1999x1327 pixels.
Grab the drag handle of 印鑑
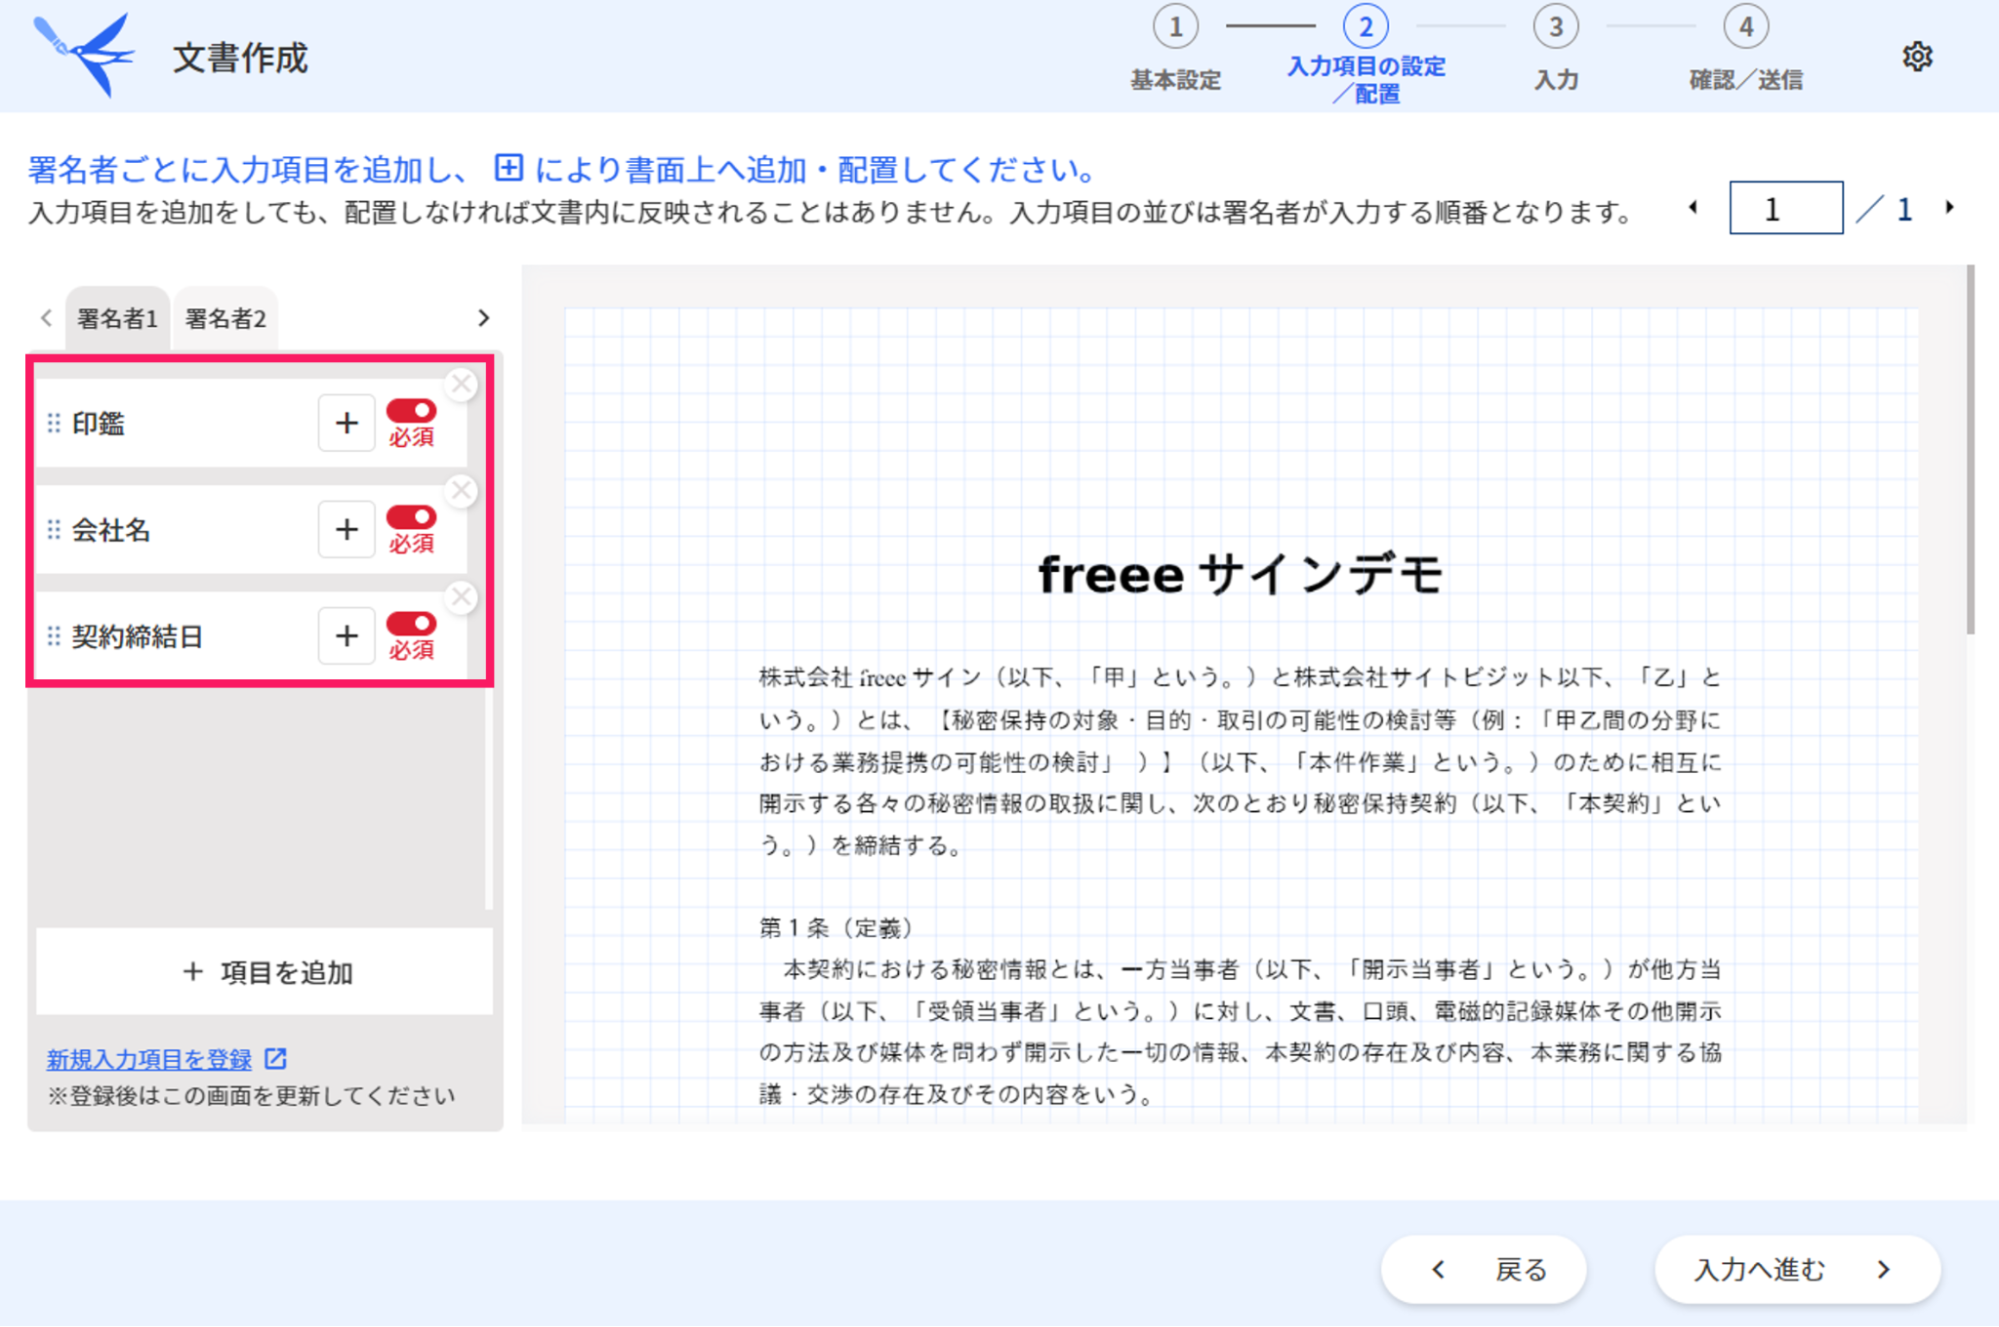(x=54, y=423)
